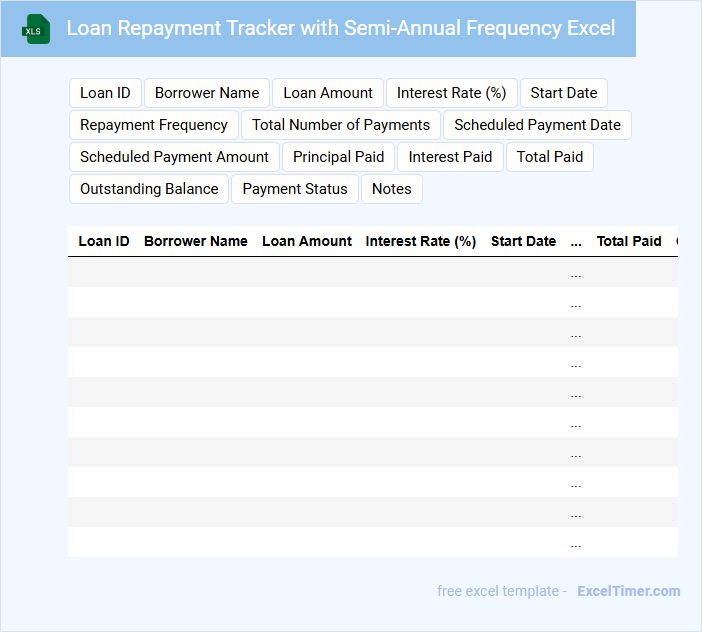The width and height of the screenshot is (702, 632).
Task: Select the Loan ID tag
Action: pos(105,93)
